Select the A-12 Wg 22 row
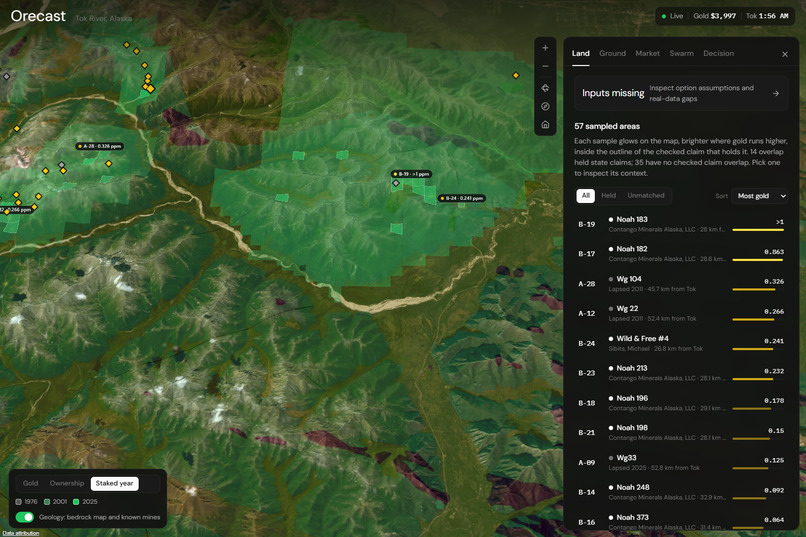The height and width of the screenshot is (537, 806). point(681,313)
